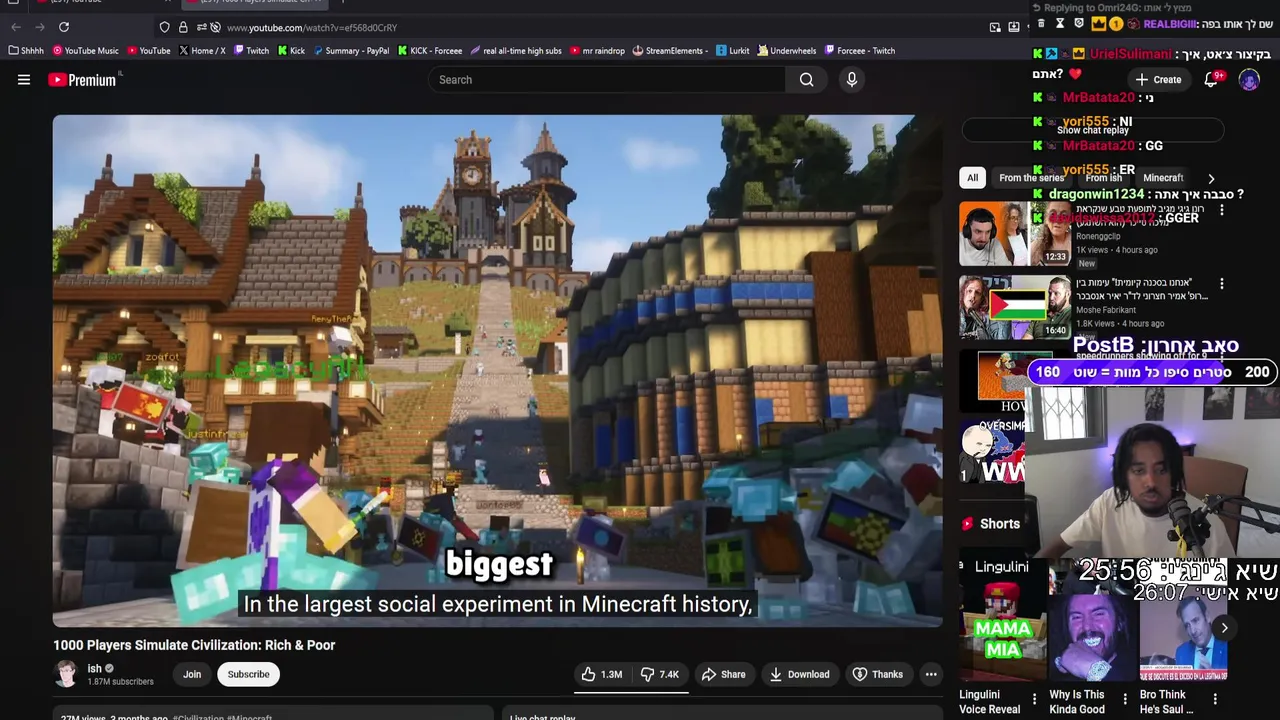1280x720 pixels.
Task: Open Home / X bookmark
Action: (202, 51)
